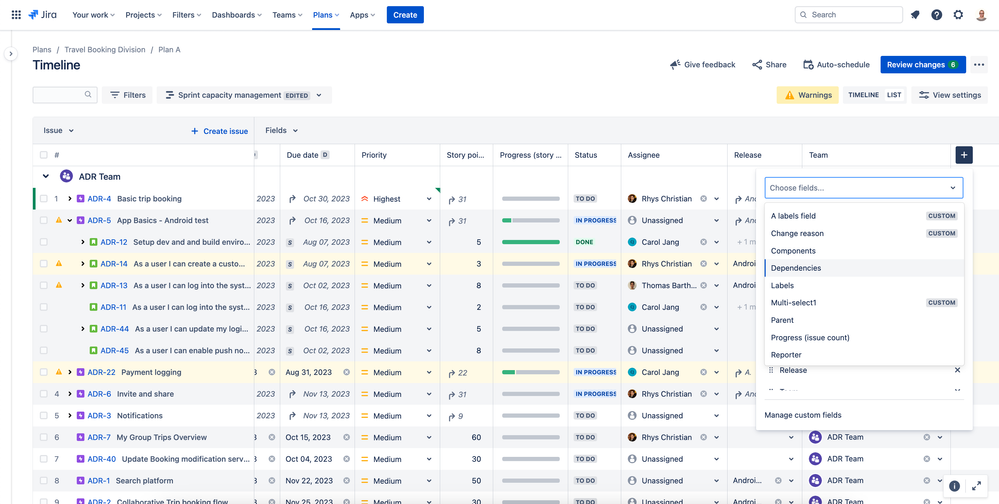Tick the checkbox for ADR-12 row
Viewport: 999px width, 504px height.
pos(44,242)
